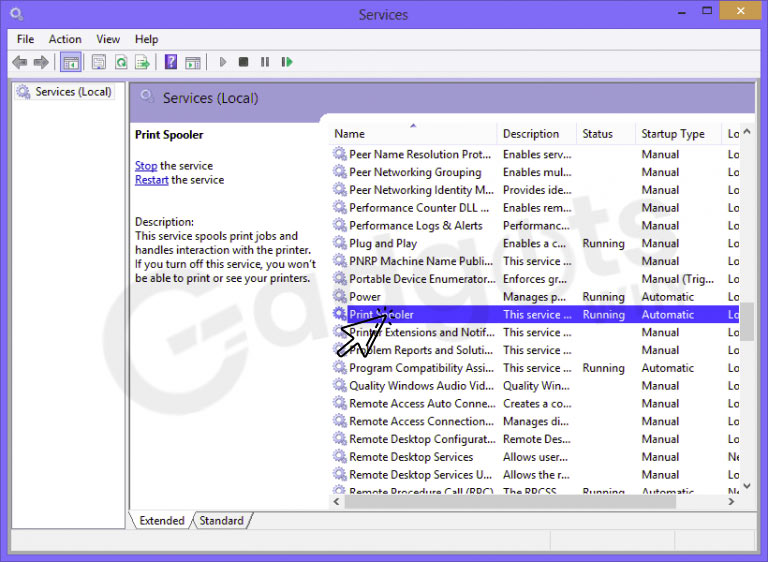Open Properties from the toolbar icon

(x=99, y=62)
